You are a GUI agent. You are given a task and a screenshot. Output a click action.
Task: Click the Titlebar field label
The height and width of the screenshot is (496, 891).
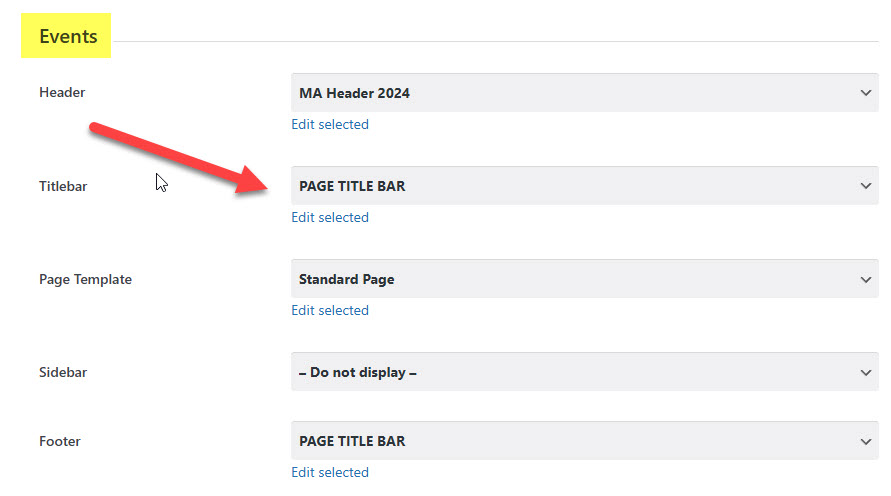click(x=63, y=186)
